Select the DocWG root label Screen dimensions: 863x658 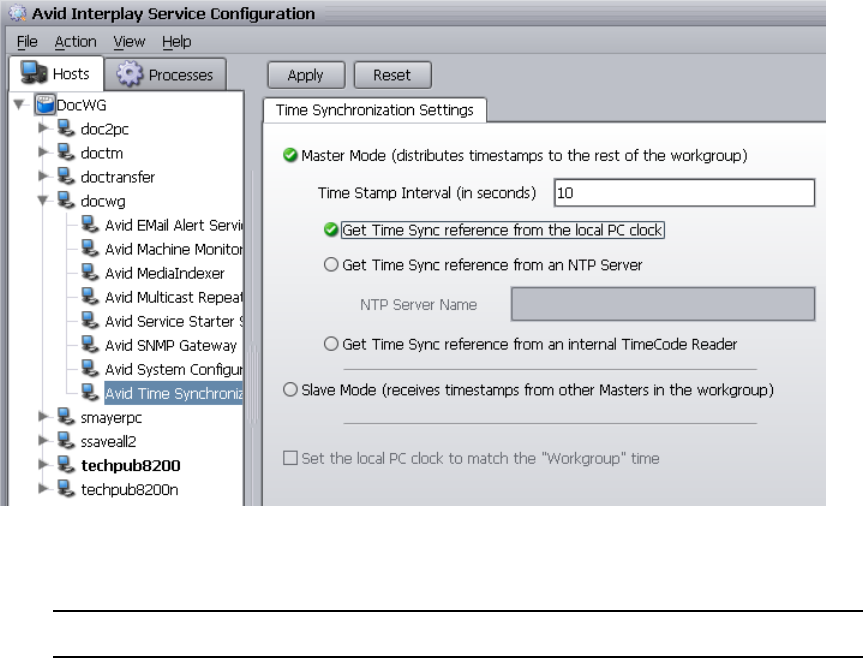[81, 105]
